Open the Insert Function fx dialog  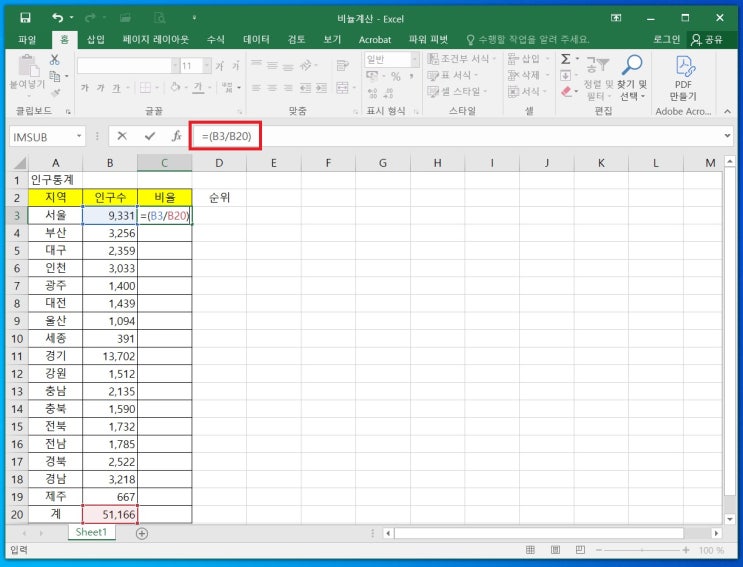click(x=176, y=136)
